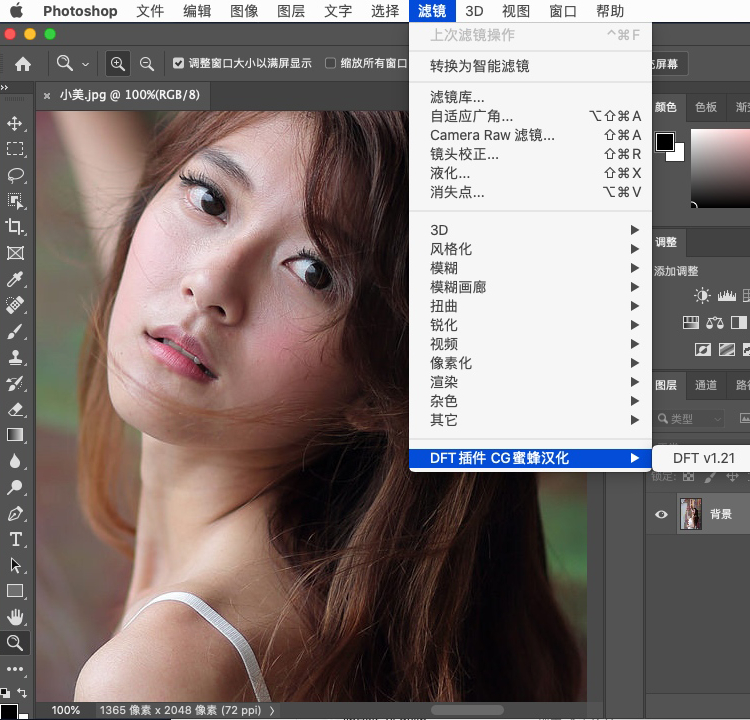Select the Rectangular Marquee tool
This screenshot has width=750, height=720.
(x=15, y=149)
